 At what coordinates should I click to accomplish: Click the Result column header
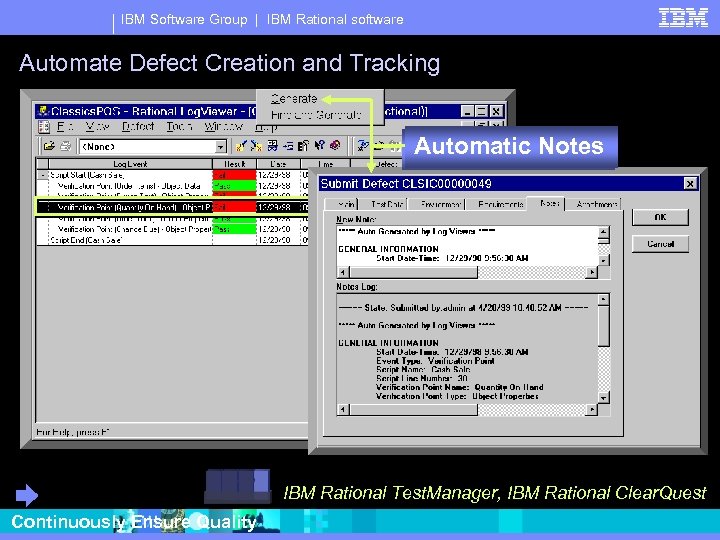234,164
